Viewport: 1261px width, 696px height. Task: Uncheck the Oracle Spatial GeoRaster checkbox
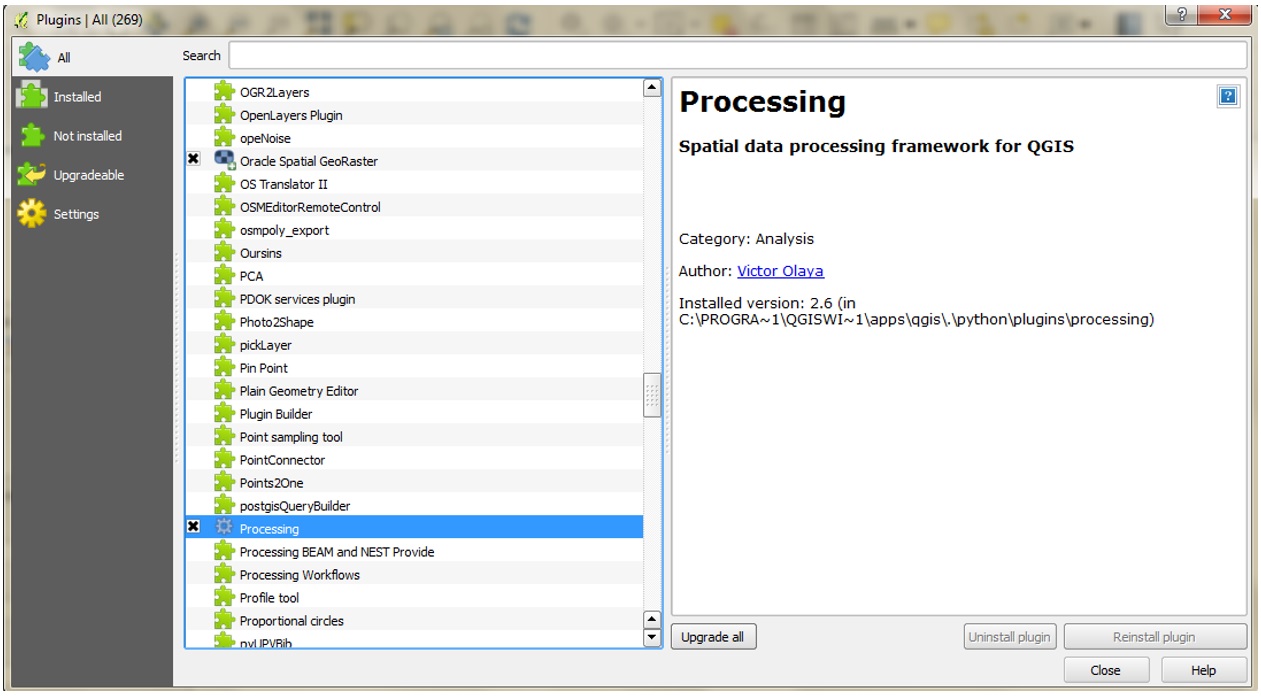(194, 160)
